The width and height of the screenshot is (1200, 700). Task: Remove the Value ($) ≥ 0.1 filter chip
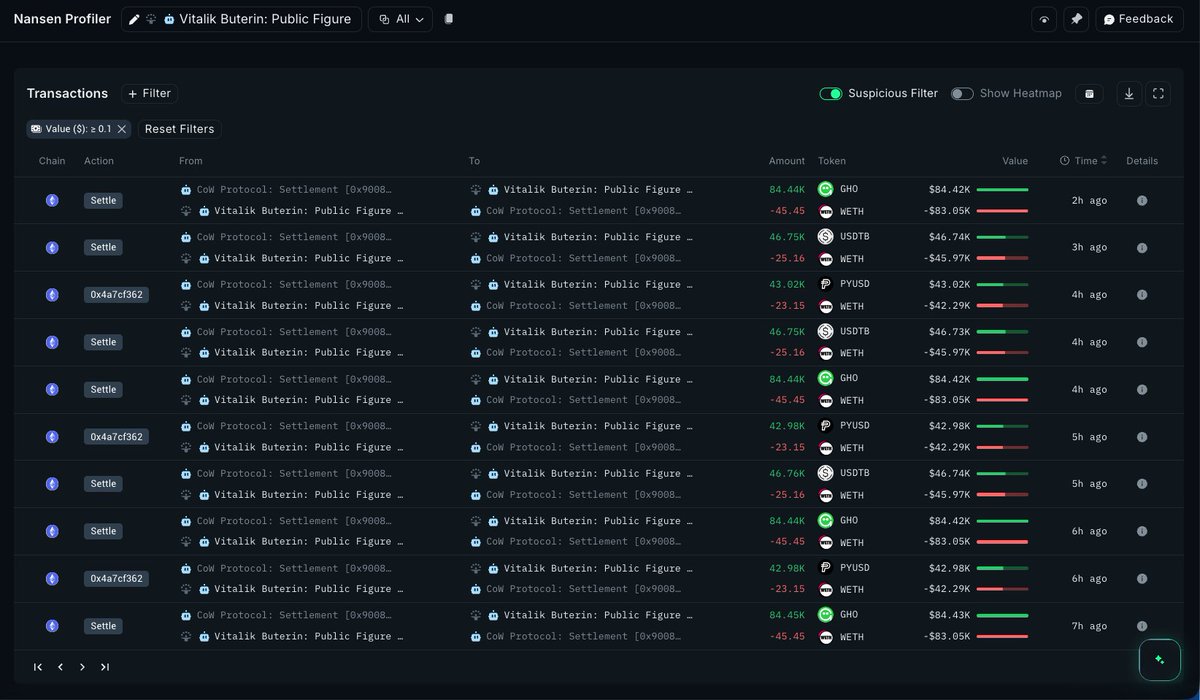pos(122,129)
